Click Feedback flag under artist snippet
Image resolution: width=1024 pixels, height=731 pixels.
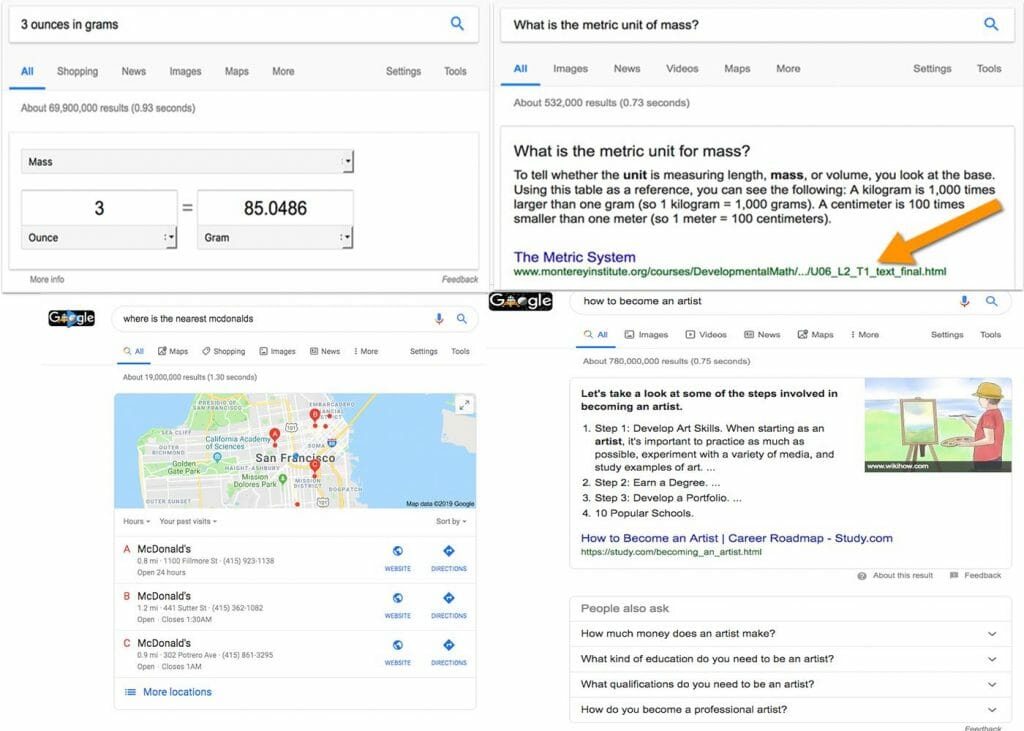click(954, 576)
